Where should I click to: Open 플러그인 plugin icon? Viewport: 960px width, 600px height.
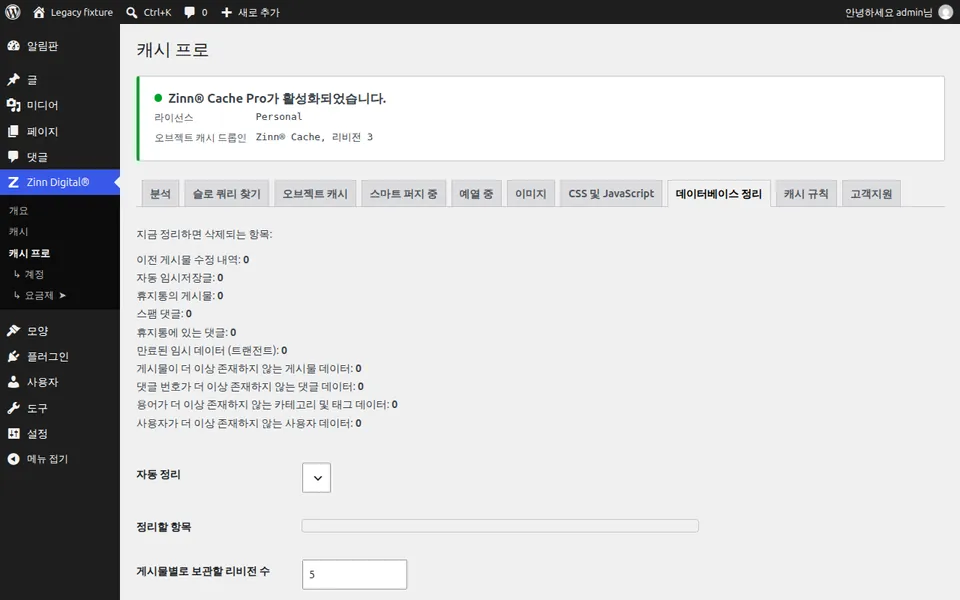pyautogui.click(x=13, y=356)
